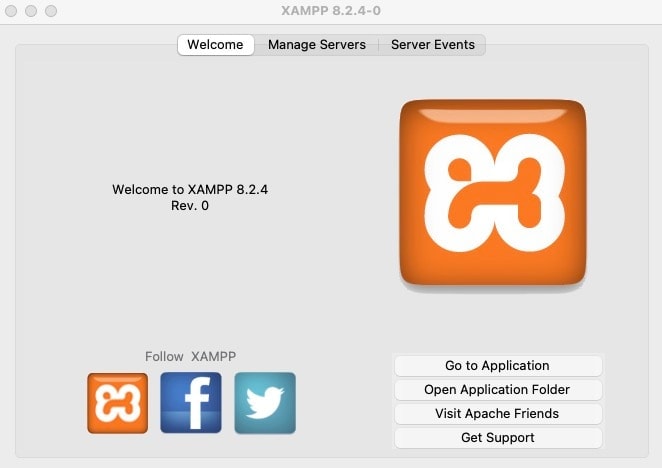Open the Facebook follow icon
The image size is (662, 468).
[191, 403]
